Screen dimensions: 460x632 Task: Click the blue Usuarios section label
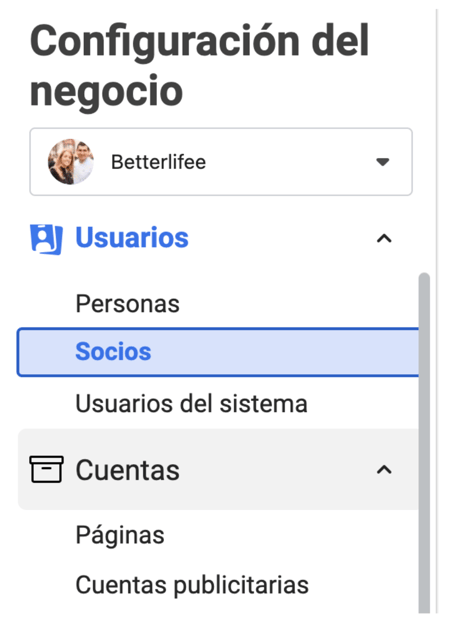tap(132, 238)
